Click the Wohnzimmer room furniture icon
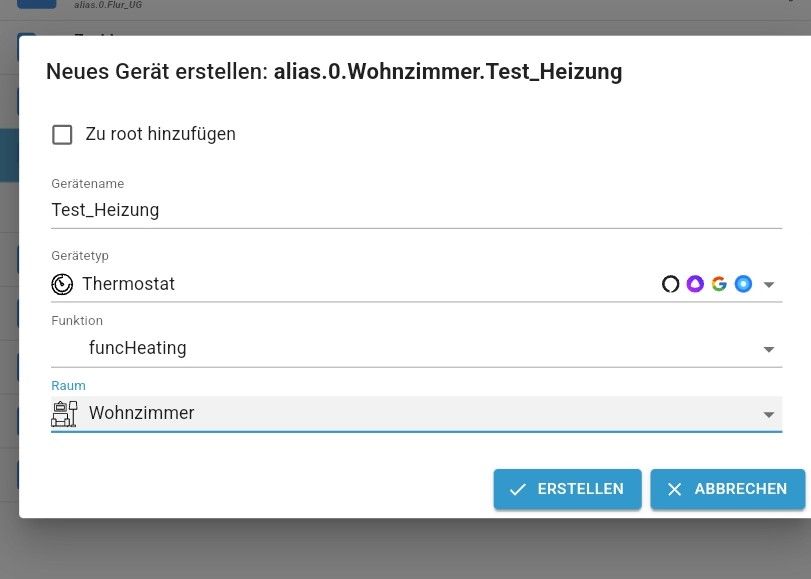811x579 pixels. (64, 413)
